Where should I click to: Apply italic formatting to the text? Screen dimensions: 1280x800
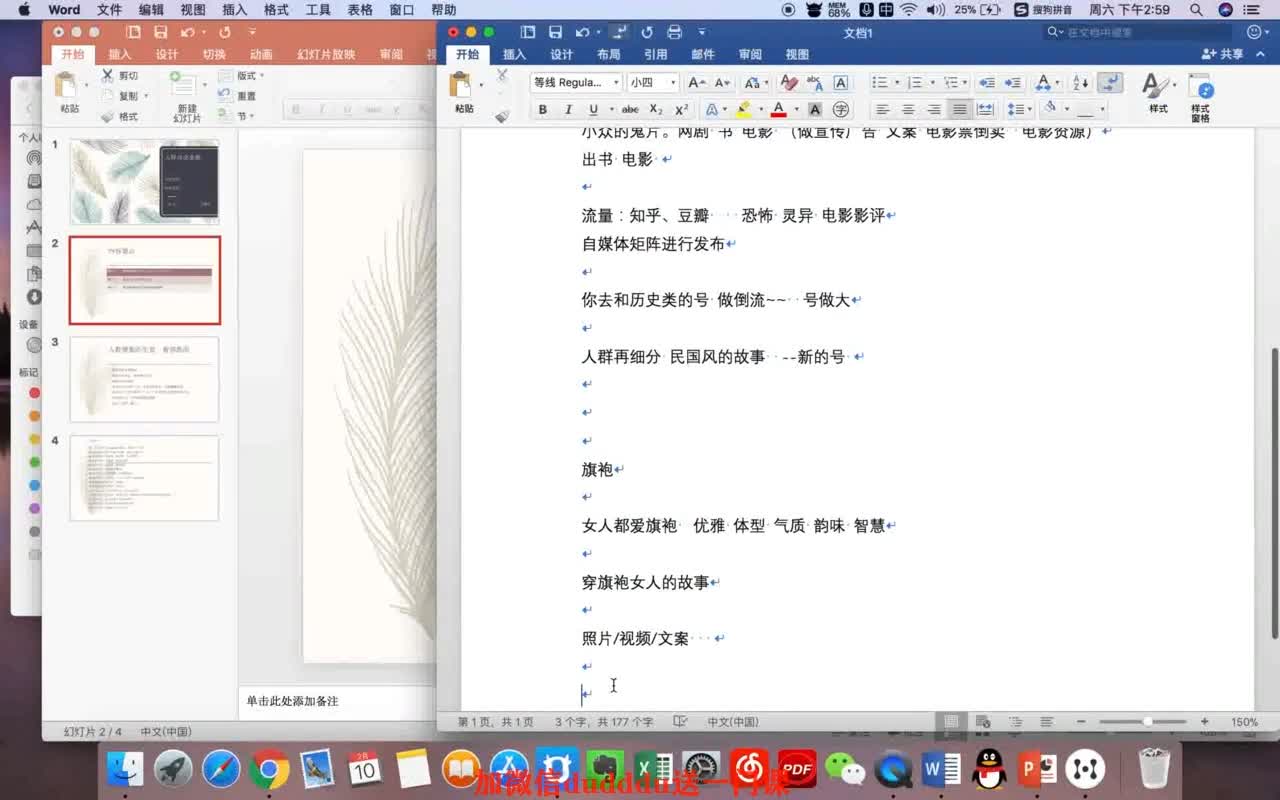click(x=567, y=109)
